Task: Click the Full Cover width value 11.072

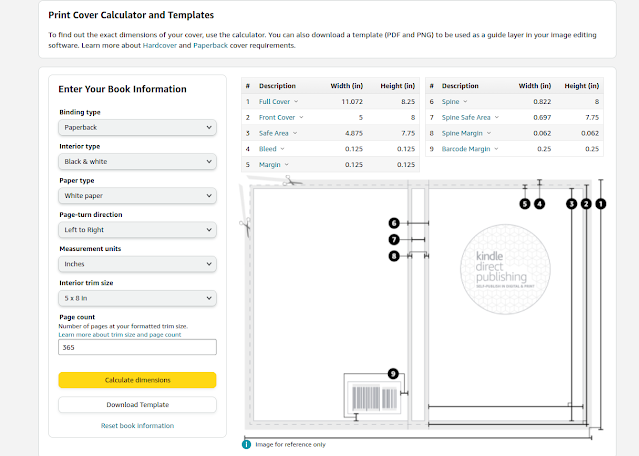Action: 352,101
